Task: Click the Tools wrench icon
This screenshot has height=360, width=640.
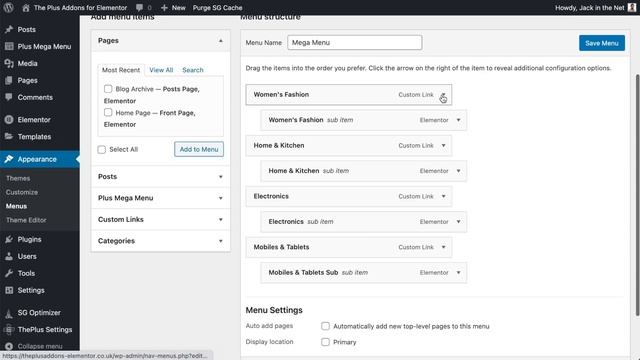Action: [9, 273]
